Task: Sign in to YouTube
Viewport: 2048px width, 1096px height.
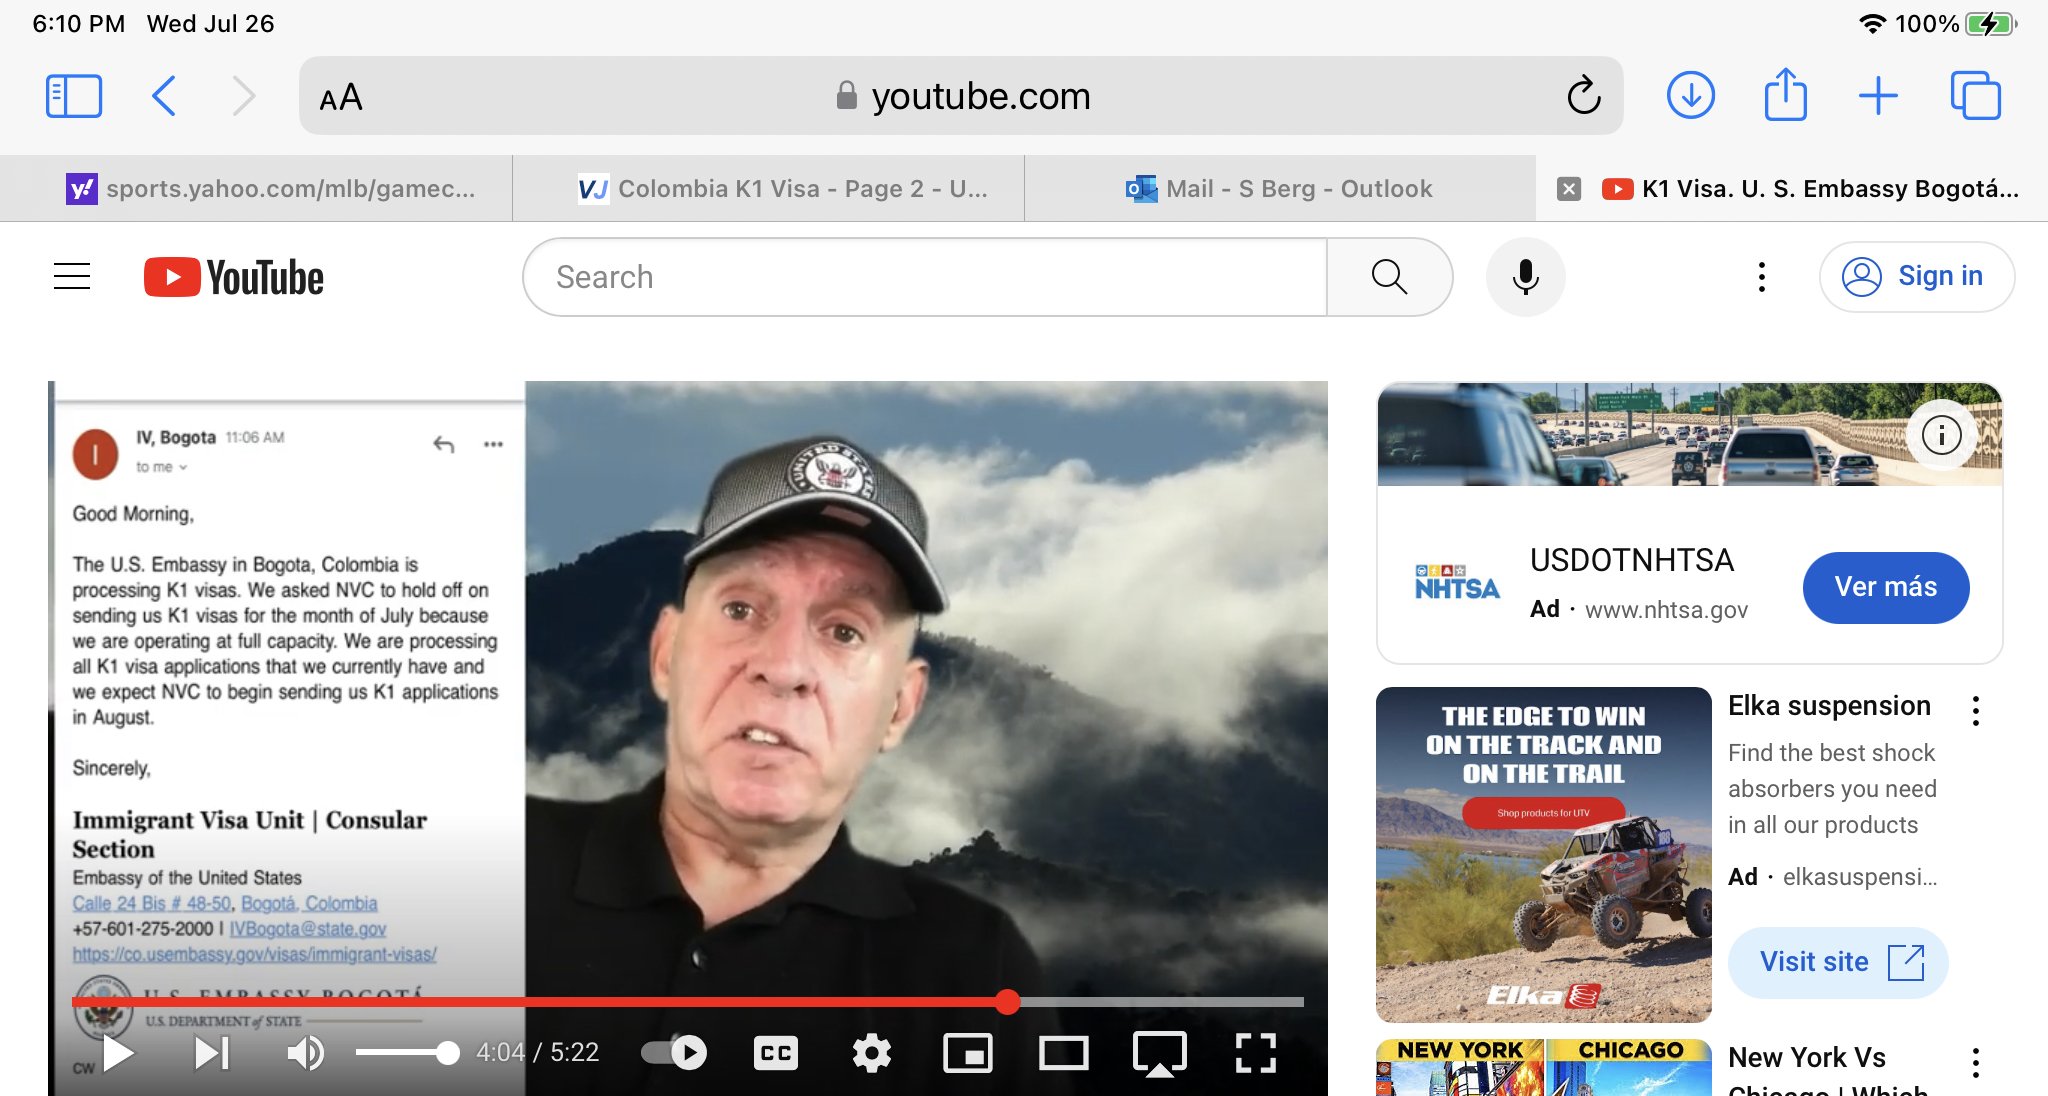Action: point(1916,277)
